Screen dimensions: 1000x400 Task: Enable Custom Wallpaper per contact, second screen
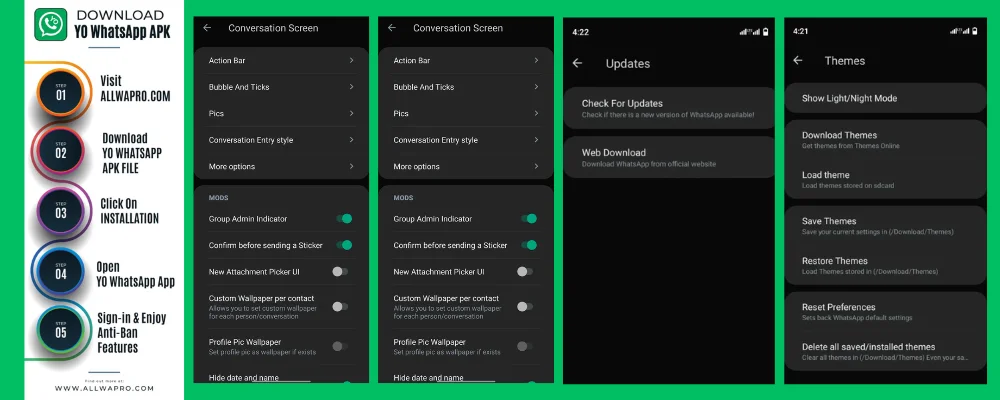coord(525,306)
